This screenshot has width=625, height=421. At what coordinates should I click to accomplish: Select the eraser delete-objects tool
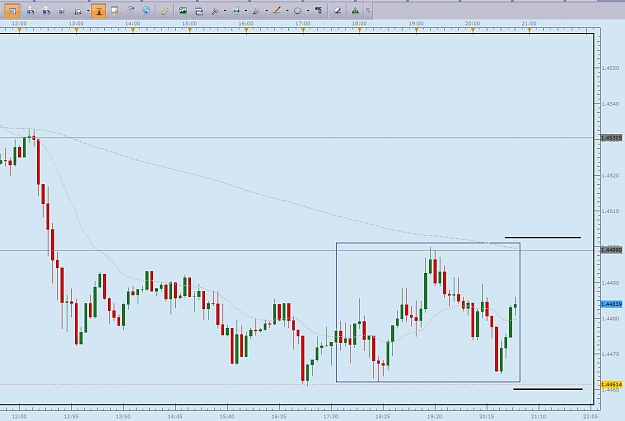(x=337, y=11)
